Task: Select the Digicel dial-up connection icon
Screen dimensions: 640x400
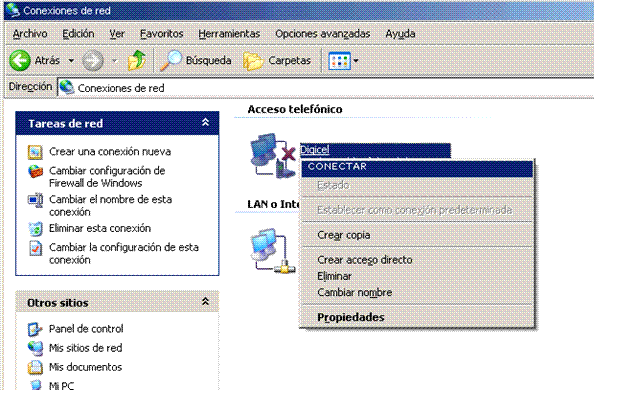Action: [x=273, y=156]
